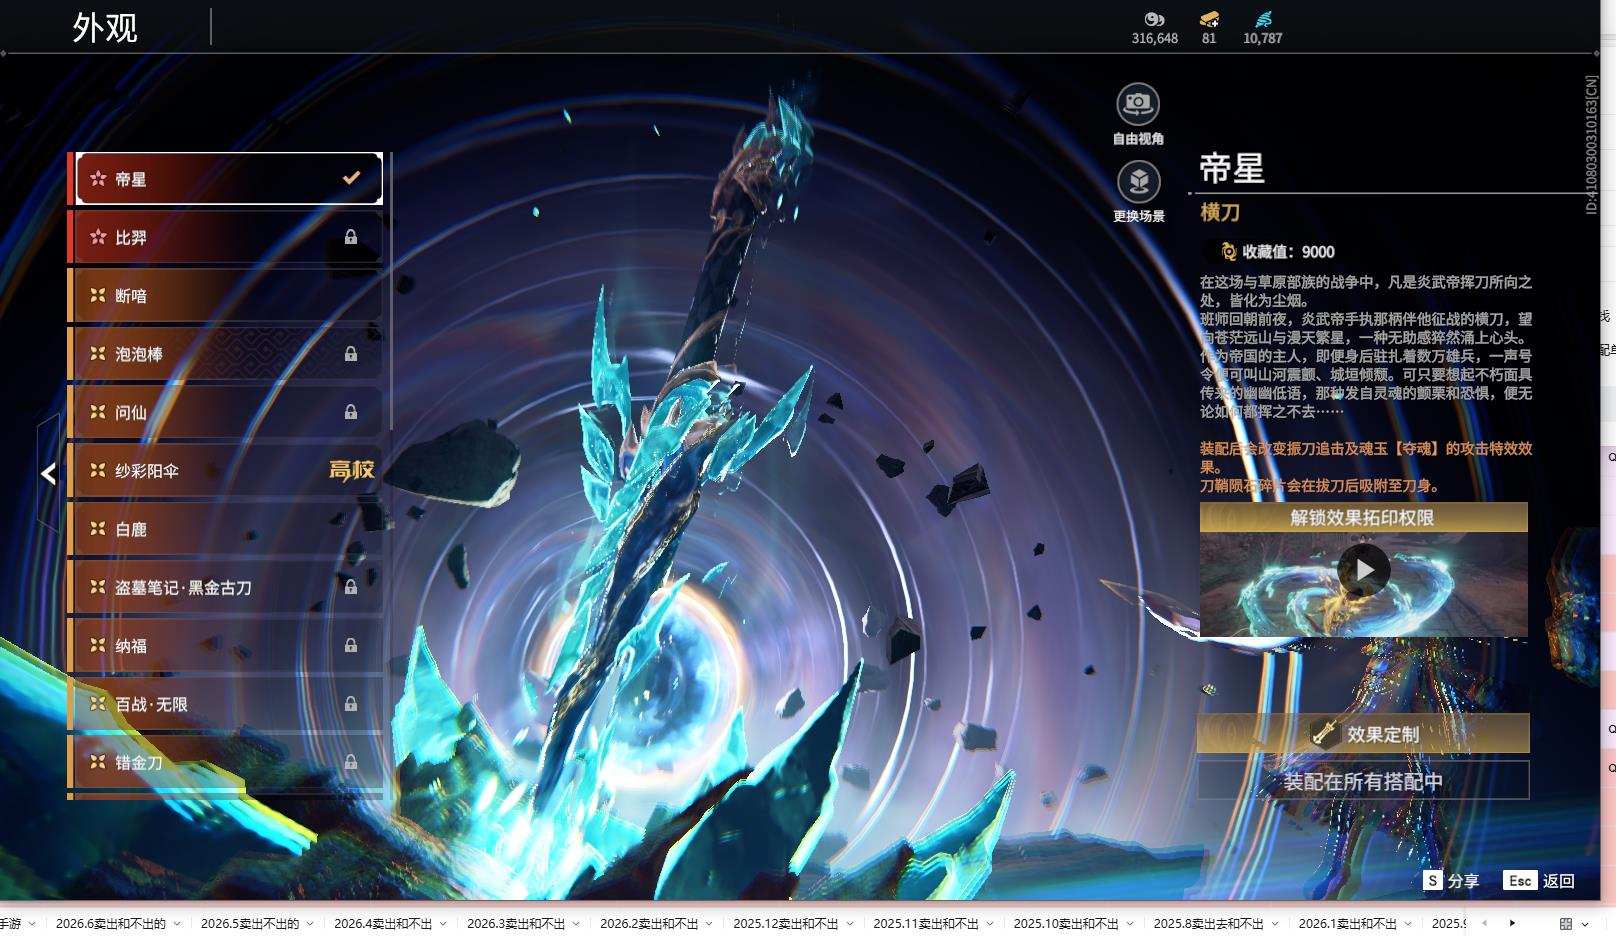Switch to 2026.1卖出和不出 sheet tab
Viewport: 1616px width, 939px height.
pos(1348,924)
